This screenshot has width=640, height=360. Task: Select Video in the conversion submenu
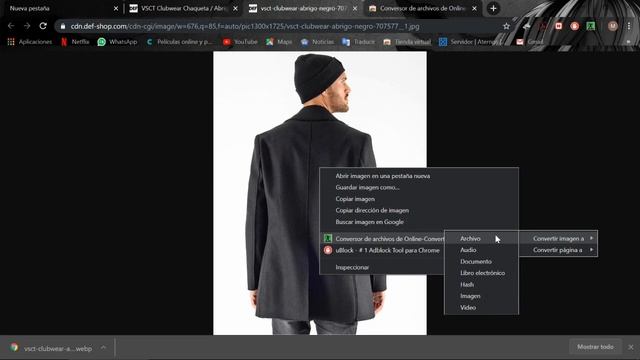[482, 307]
